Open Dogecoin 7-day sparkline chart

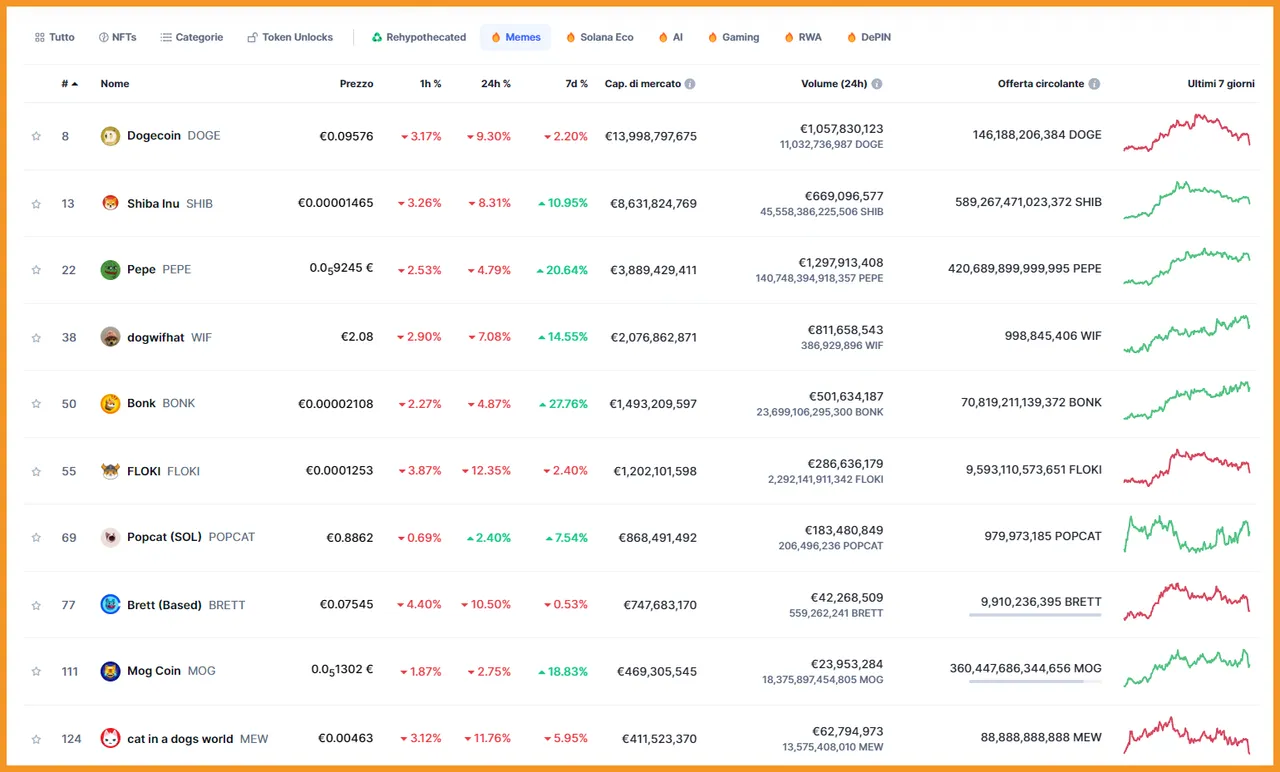(x=1187, y=134)
